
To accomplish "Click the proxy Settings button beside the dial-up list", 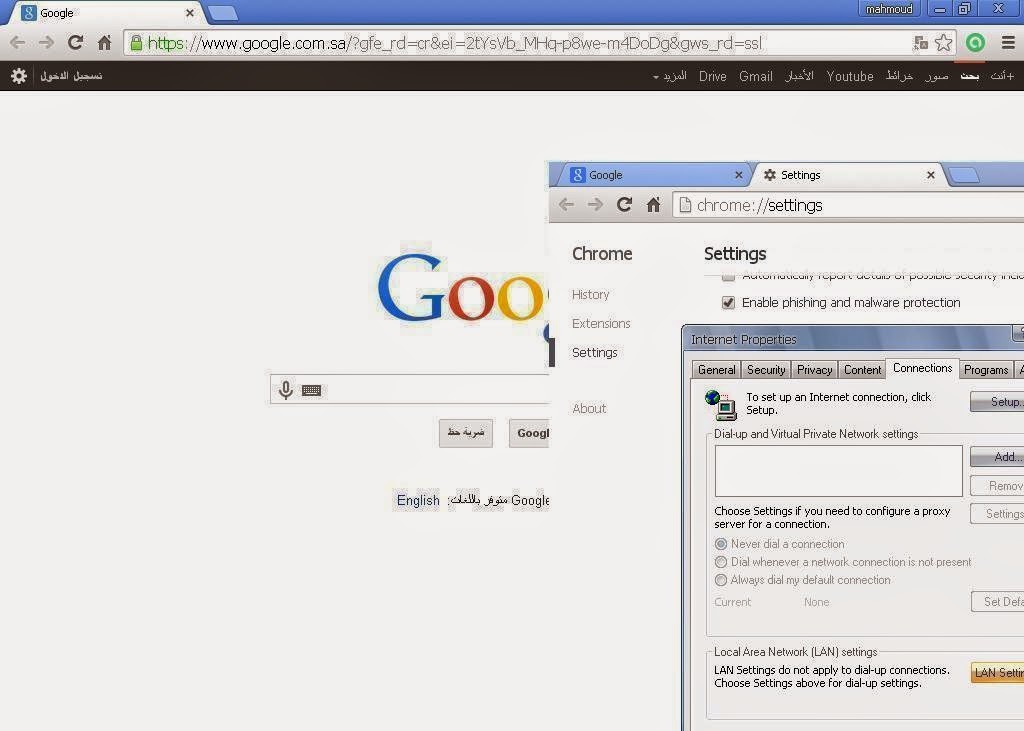I will (997, 513).
